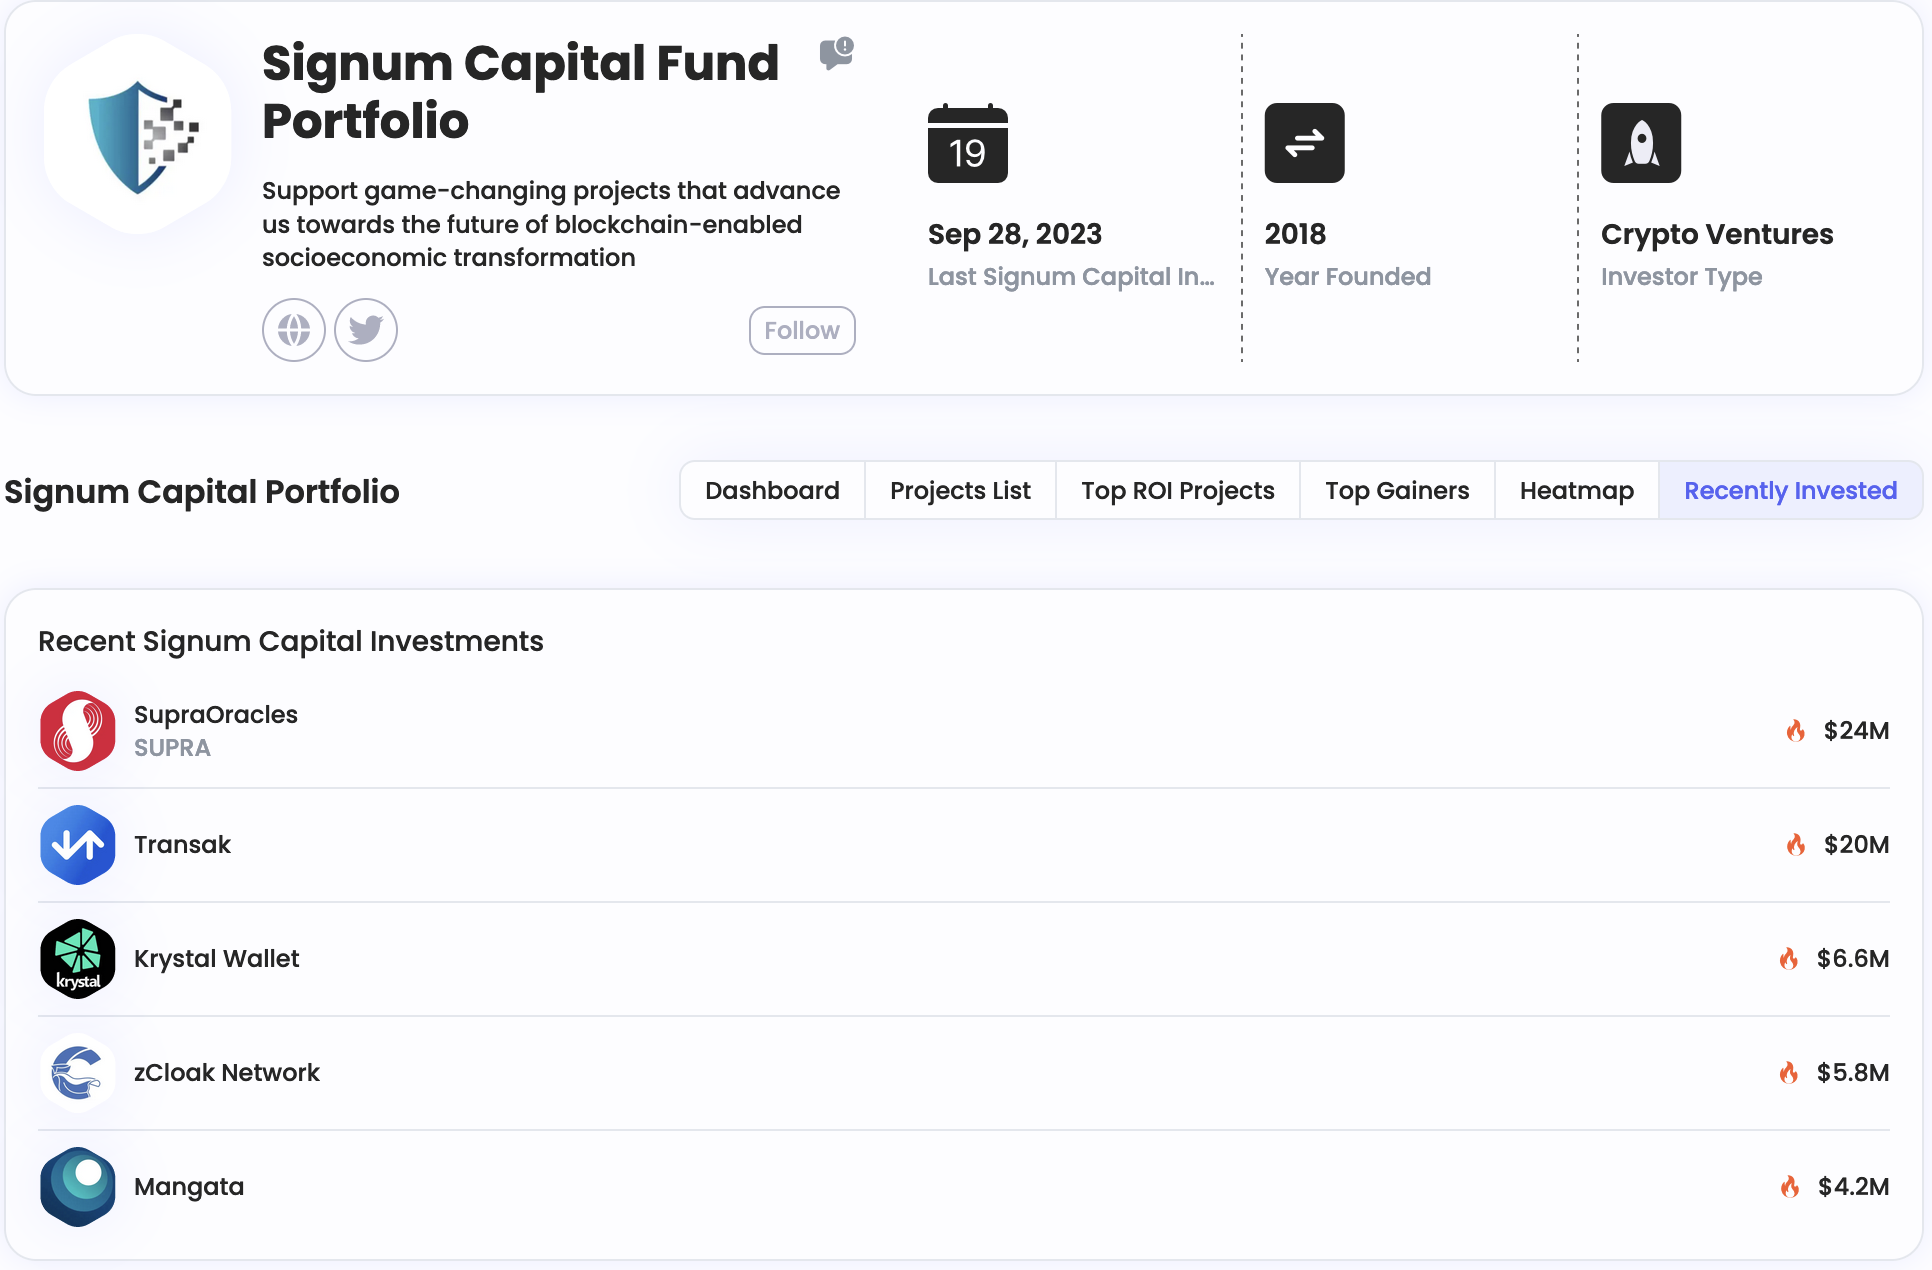Viewport: 1932px width, 1270px height.
Task: Click the $6.6M funding amount
Action: (1853, 959)
